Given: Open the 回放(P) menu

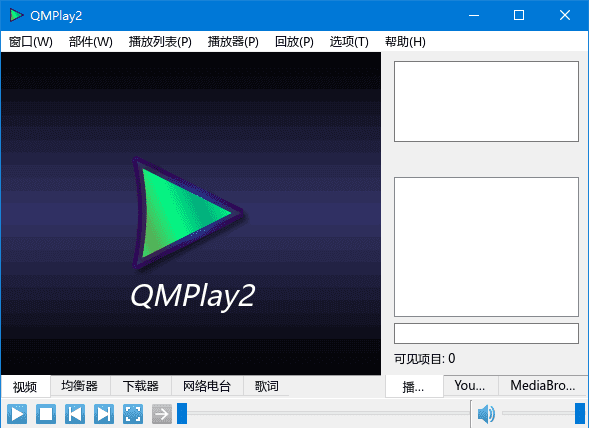Looking at the screenshot, I should click(294, 41).
